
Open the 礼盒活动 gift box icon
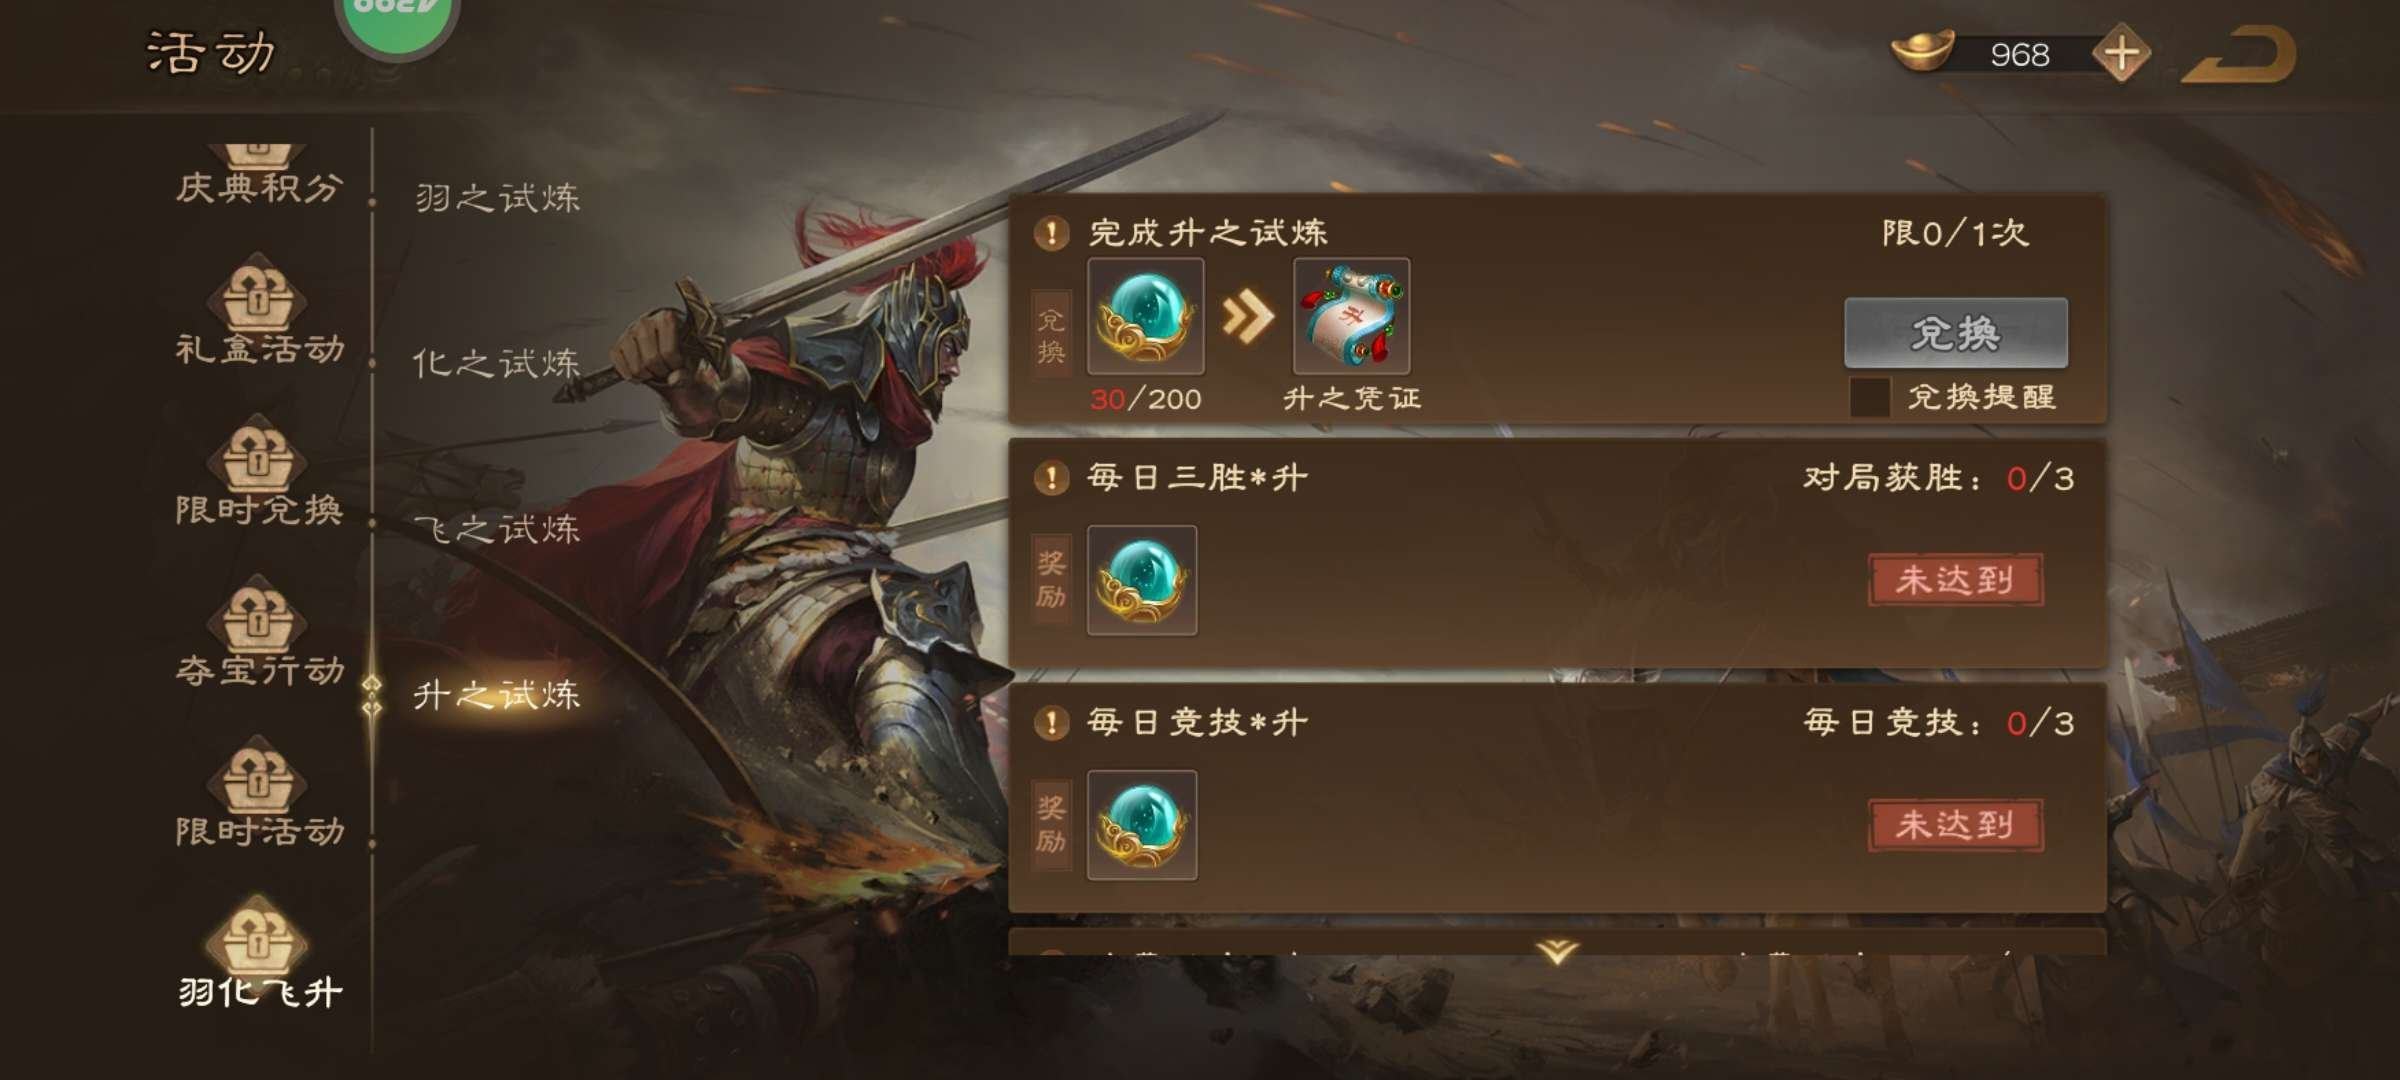pyautogui.click(x=259, y=292)
